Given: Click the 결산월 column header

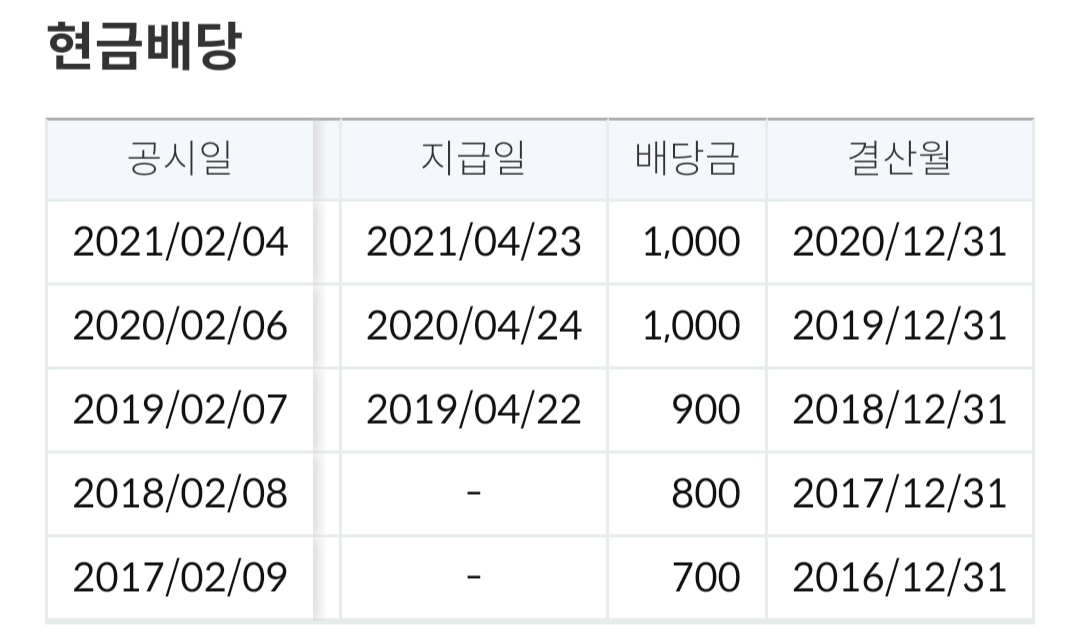Looking at the screenshot, I should pos(900,159).
